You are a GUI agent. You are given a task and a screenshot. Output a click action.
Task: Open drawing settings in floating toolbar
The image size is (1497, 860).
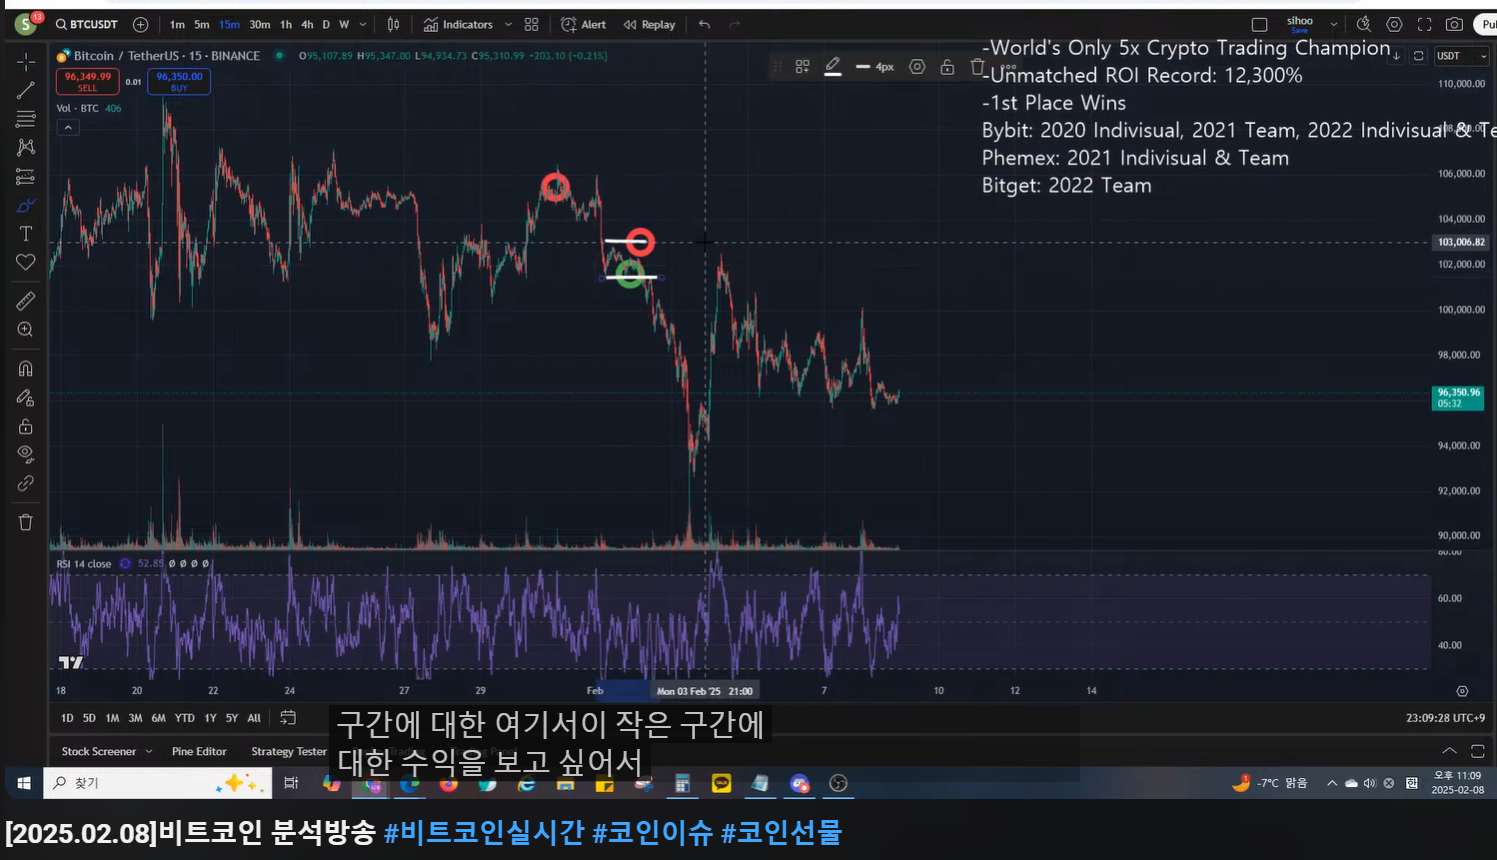[917, 67]
